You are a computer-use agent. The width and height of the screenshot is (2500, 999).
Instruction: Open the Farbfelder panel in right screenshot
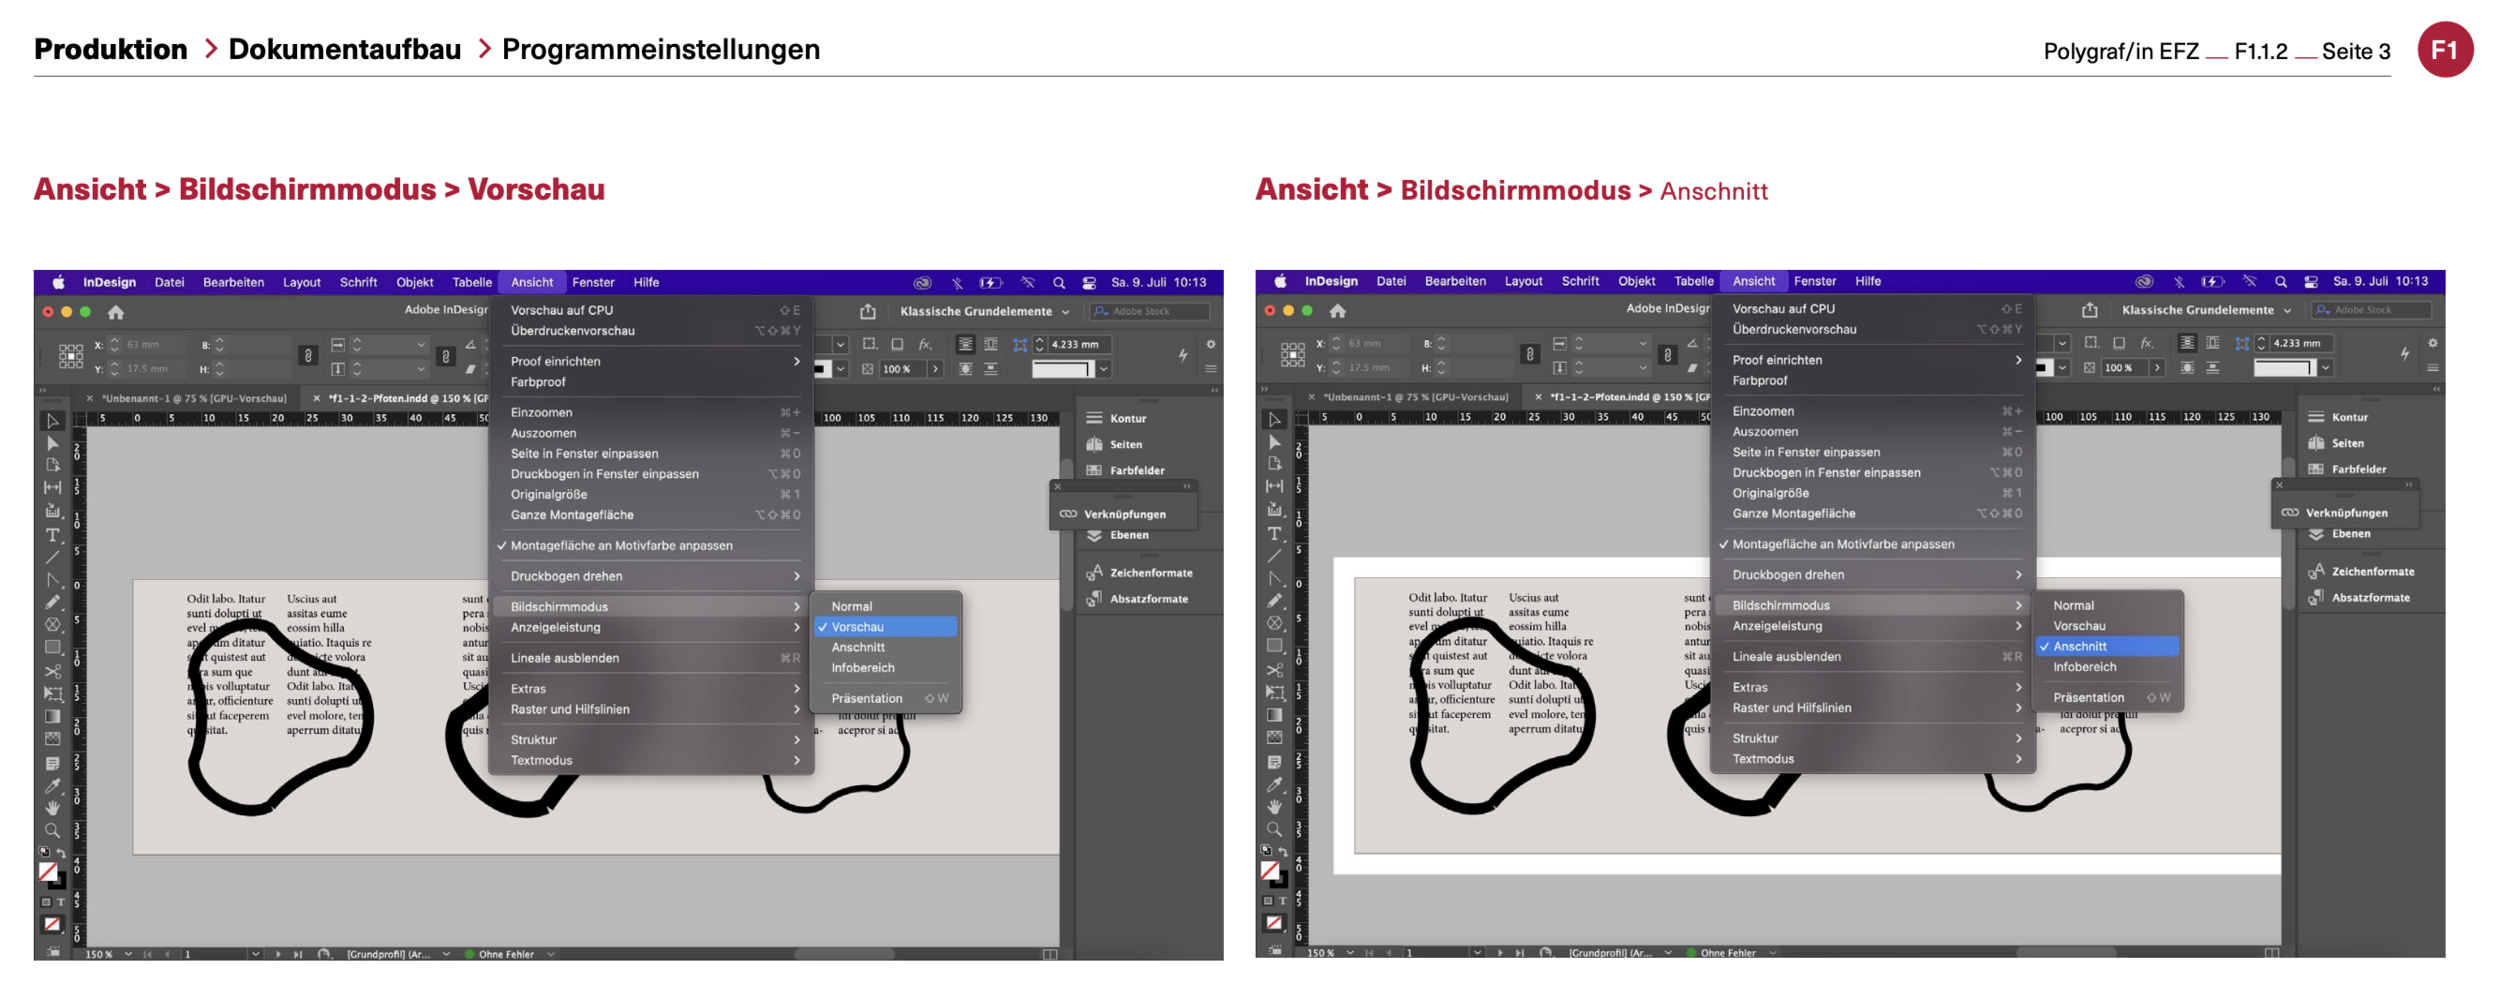point(2346,469)
